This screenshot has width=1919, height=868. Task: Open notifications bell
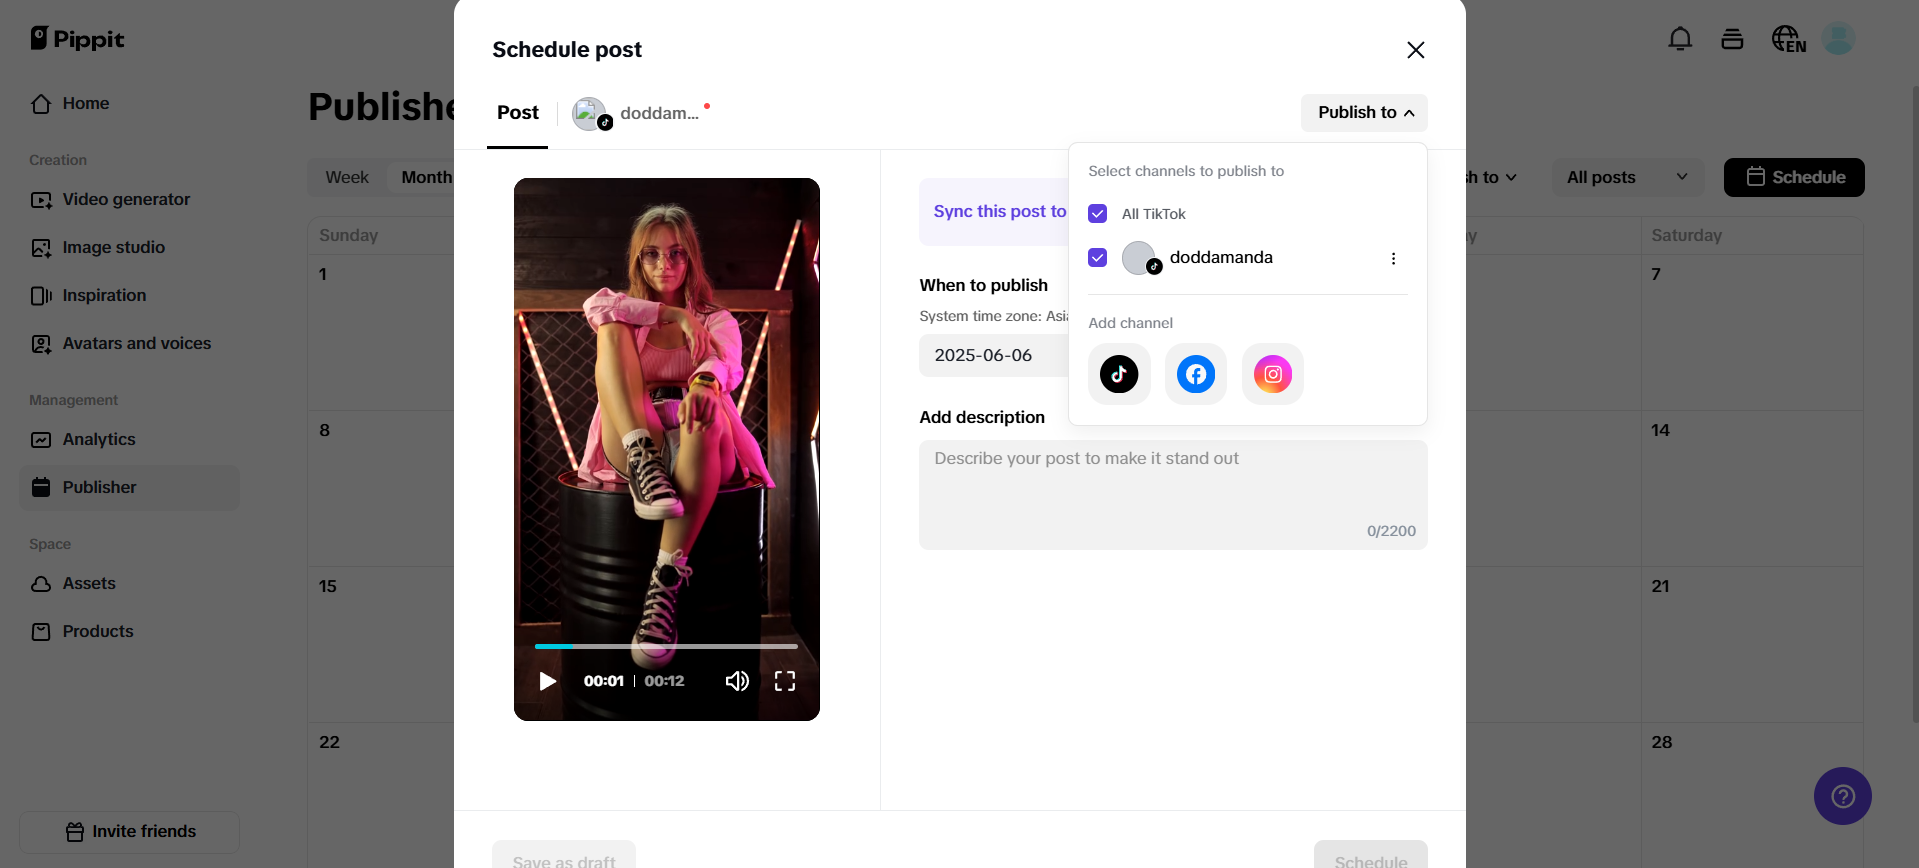(1680, 39)
